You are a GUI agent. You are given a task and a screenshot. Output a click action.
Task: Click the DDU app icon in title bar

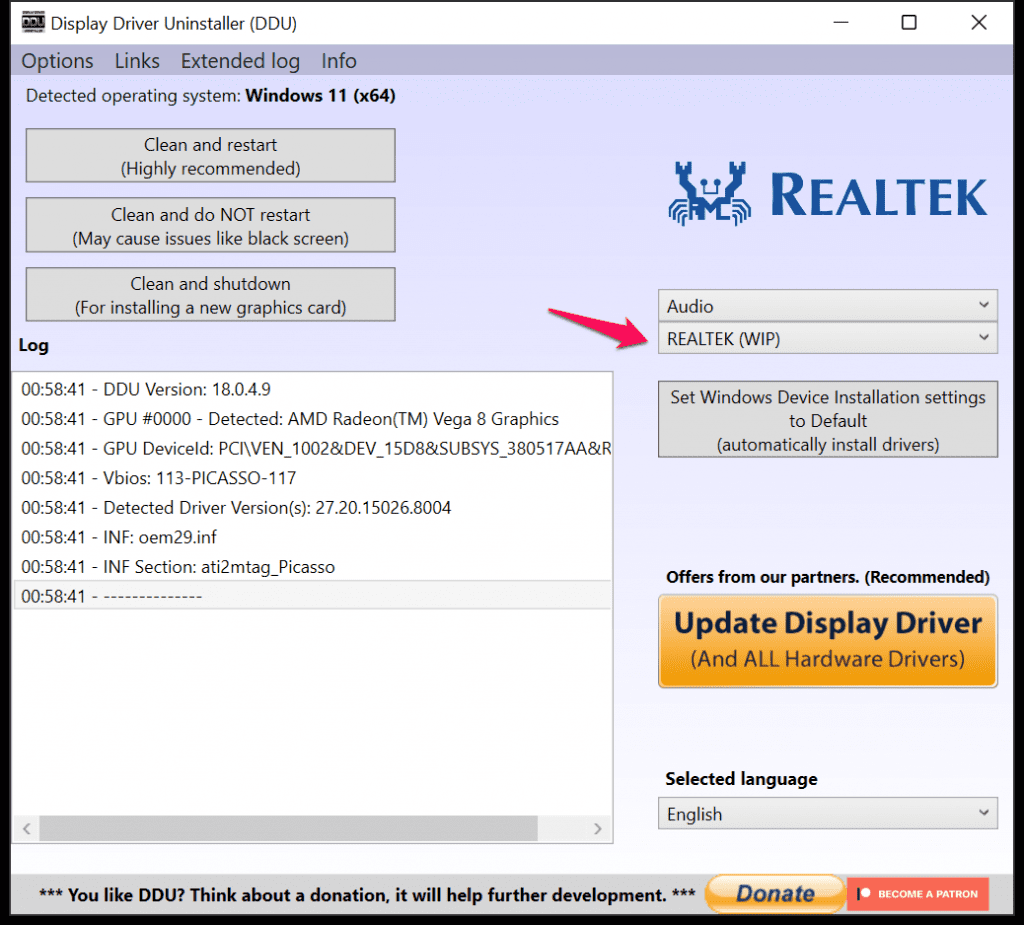(33, 22)
